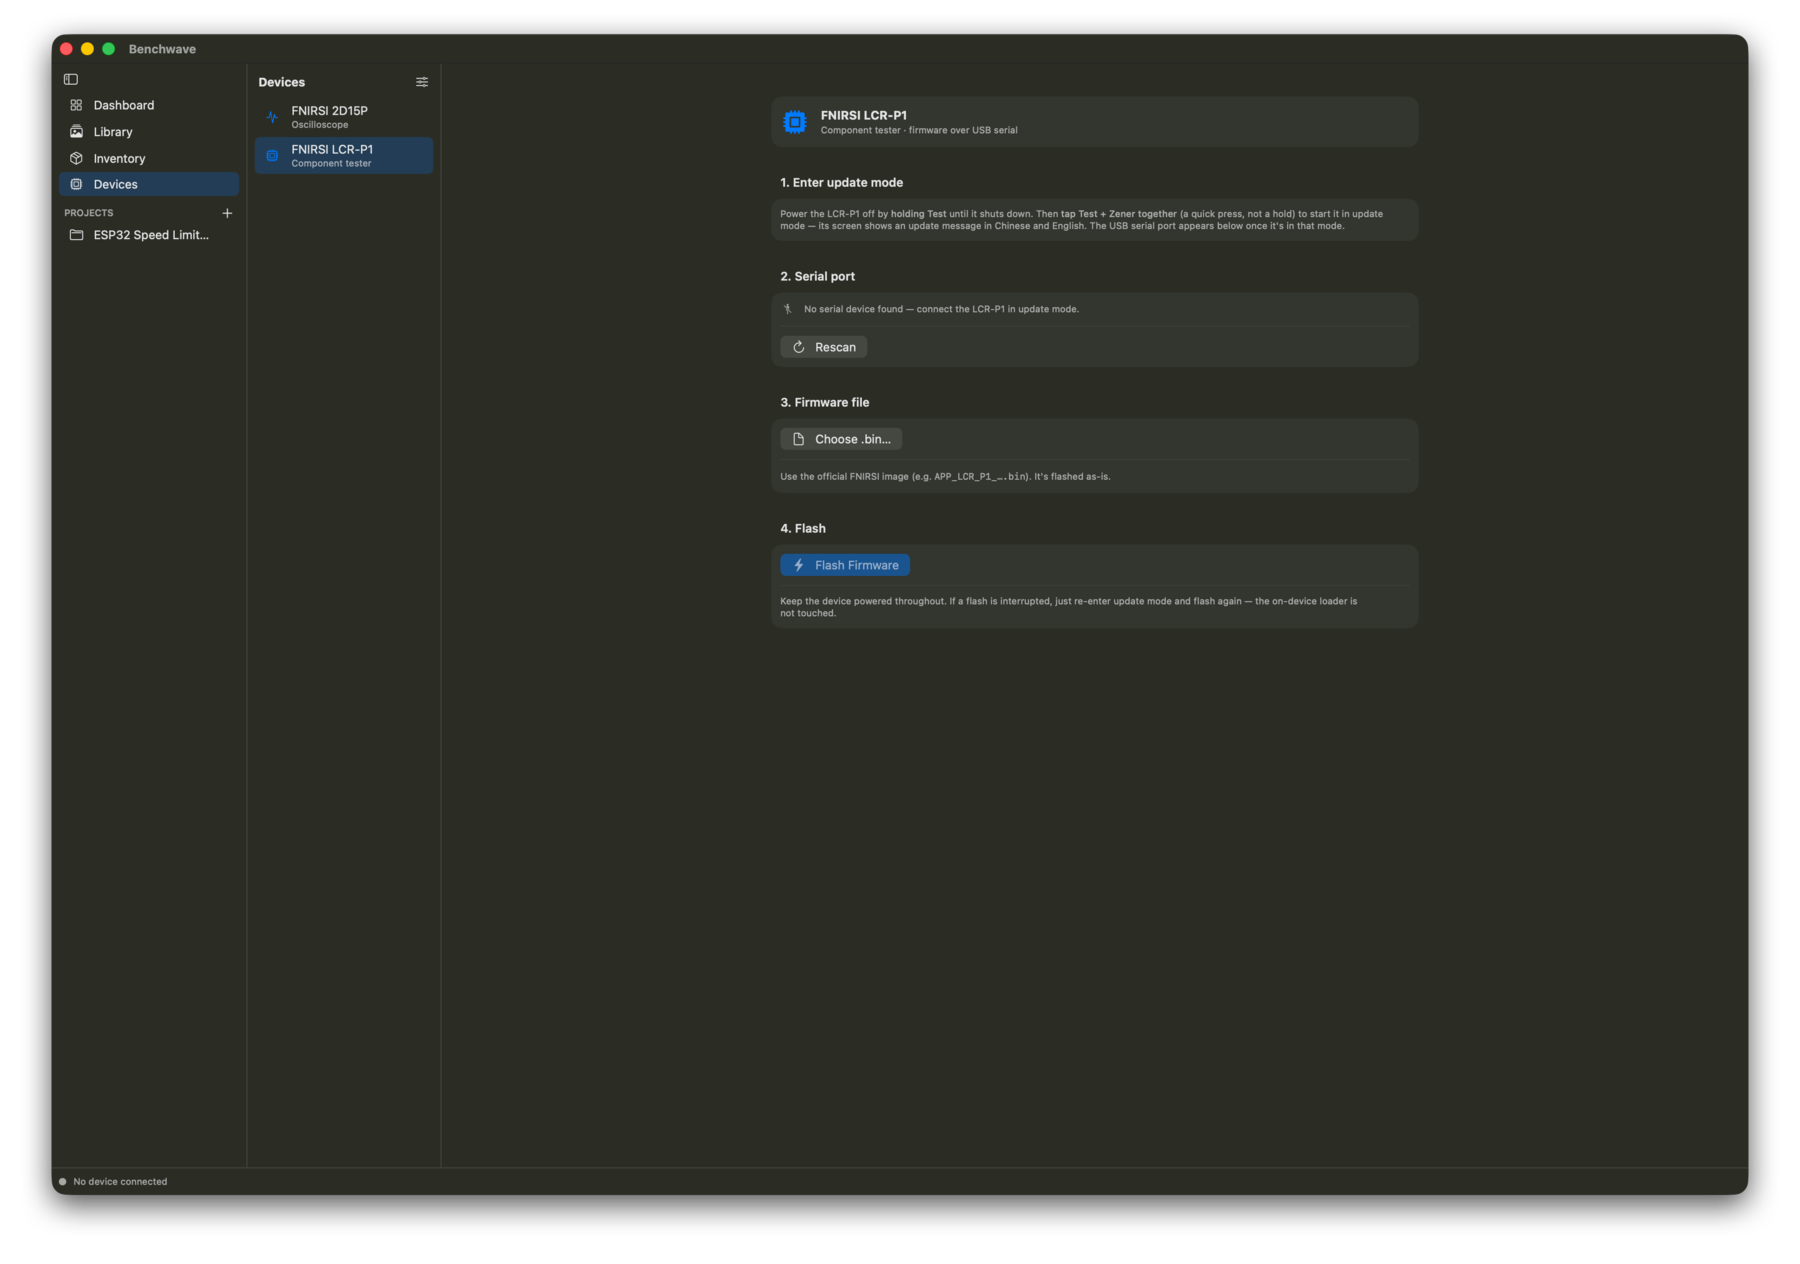The image size is (1800, 1264).
Task: Click the Devices chip icon in sidebar
Action: coord(76,184)
